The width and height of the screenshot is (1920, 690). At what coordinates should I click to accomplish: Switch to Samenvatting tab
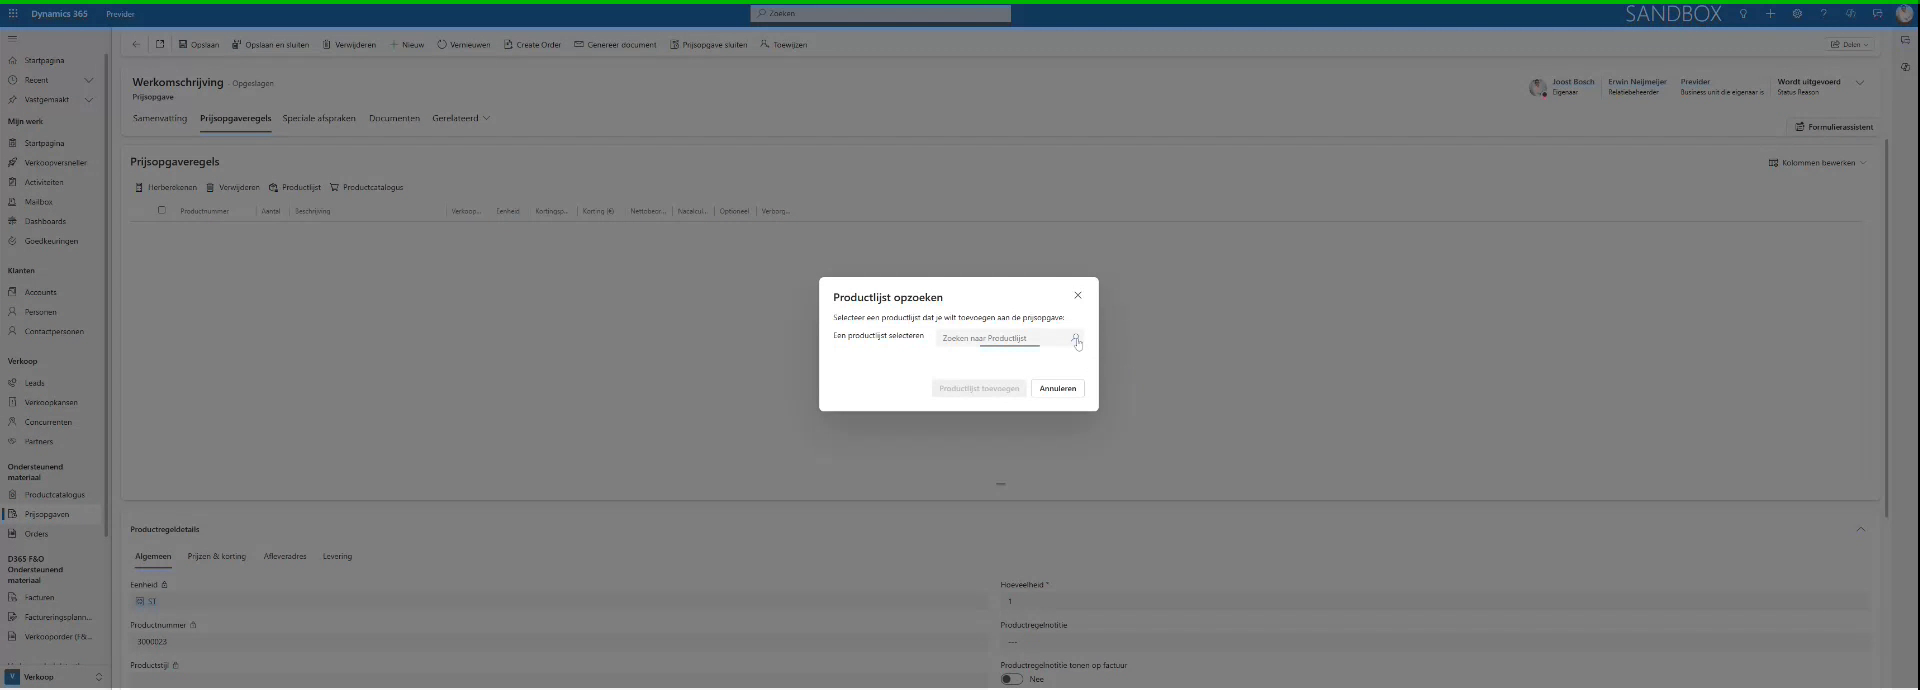tap(160, 118)
